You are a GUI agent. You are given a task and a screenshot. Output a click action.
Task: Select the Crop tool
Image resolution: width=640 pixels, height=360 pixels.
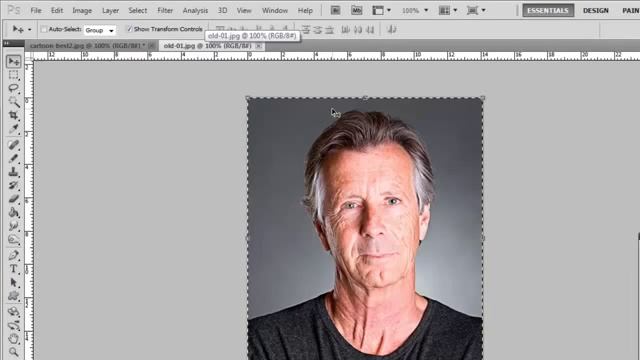point(13,115)
